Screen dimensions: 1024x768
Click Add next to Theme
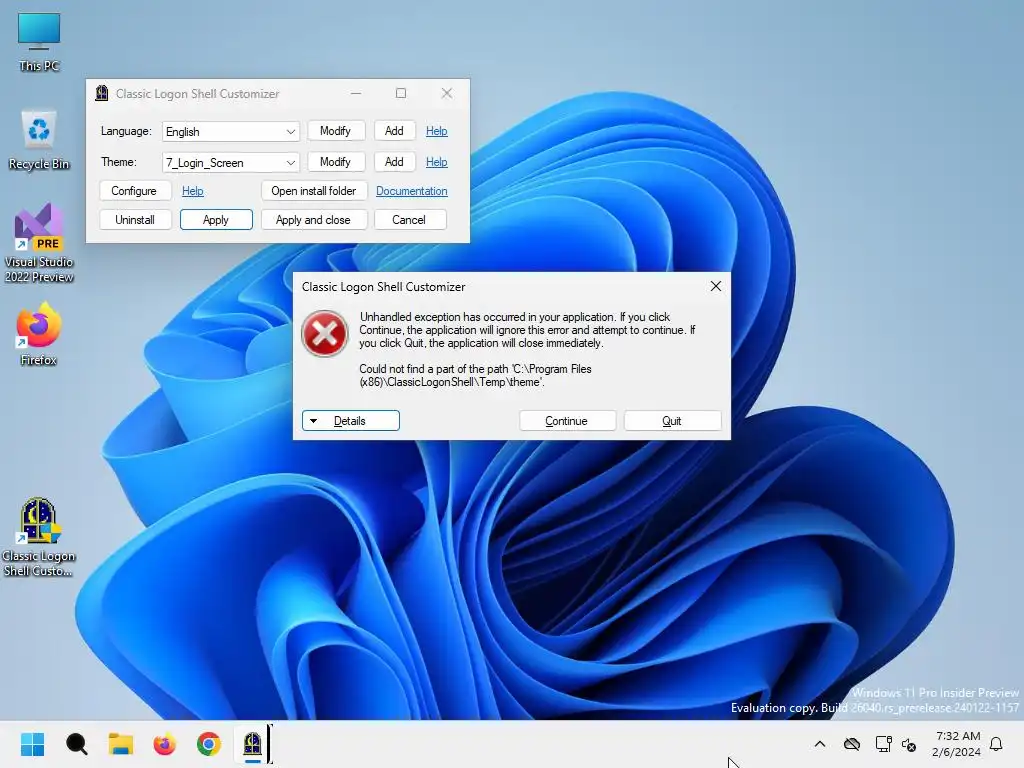click(394, 162)
